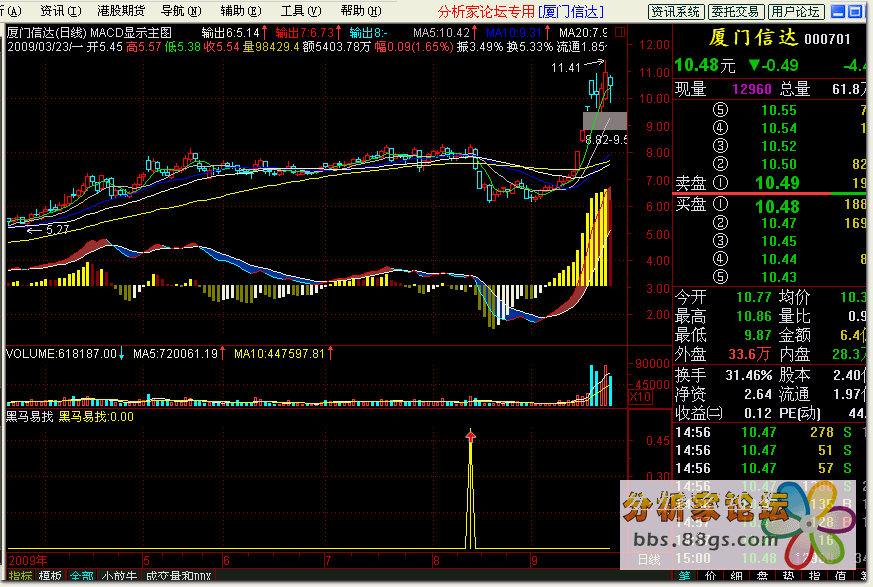Click the 净资 value 2.64
This screenshot has width=873, height=587.
pos(758,394)
